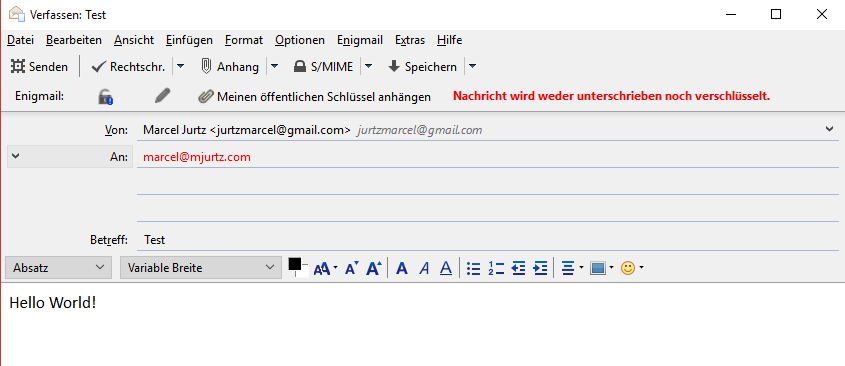Toggle underline formatting
The image size is (845, 366).
tap(446, 268)
